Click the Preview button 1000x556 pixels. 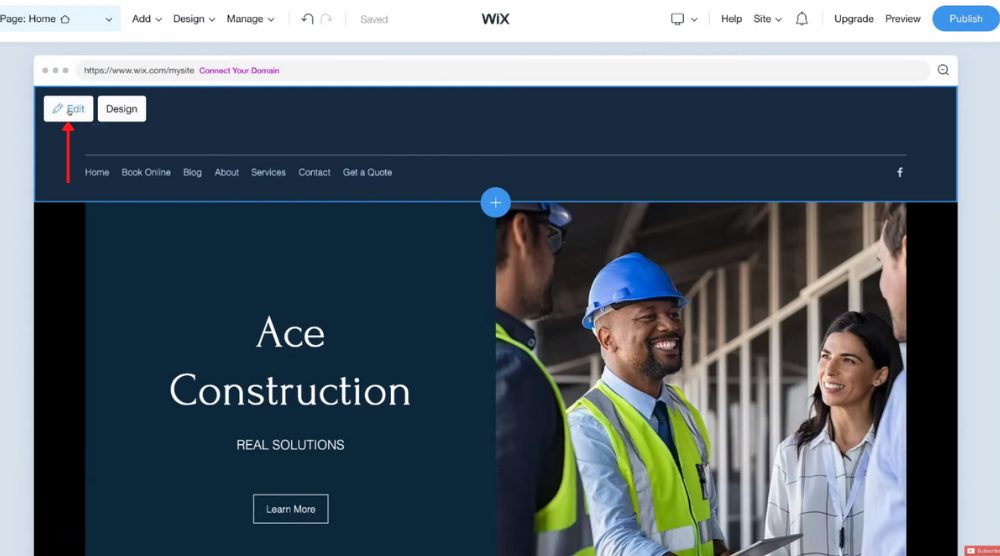click(x=902, y=19)
